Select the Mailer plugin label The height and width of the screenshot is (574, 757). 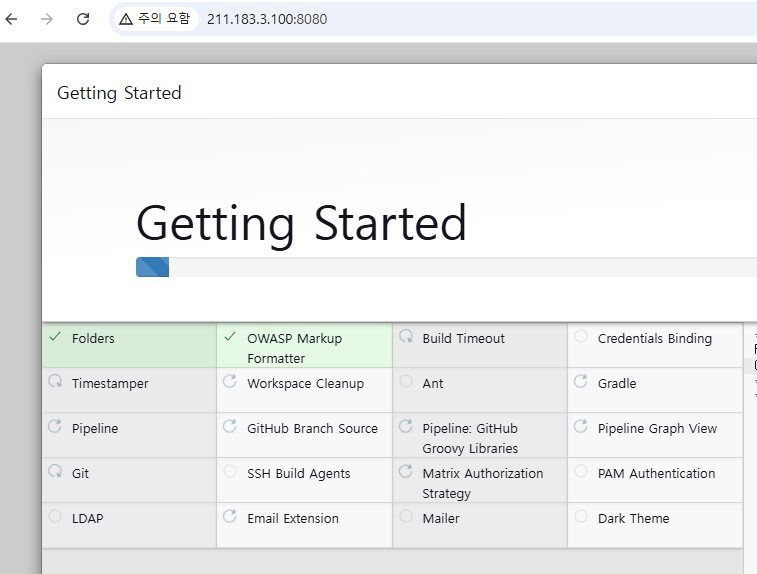click(441, 518)
